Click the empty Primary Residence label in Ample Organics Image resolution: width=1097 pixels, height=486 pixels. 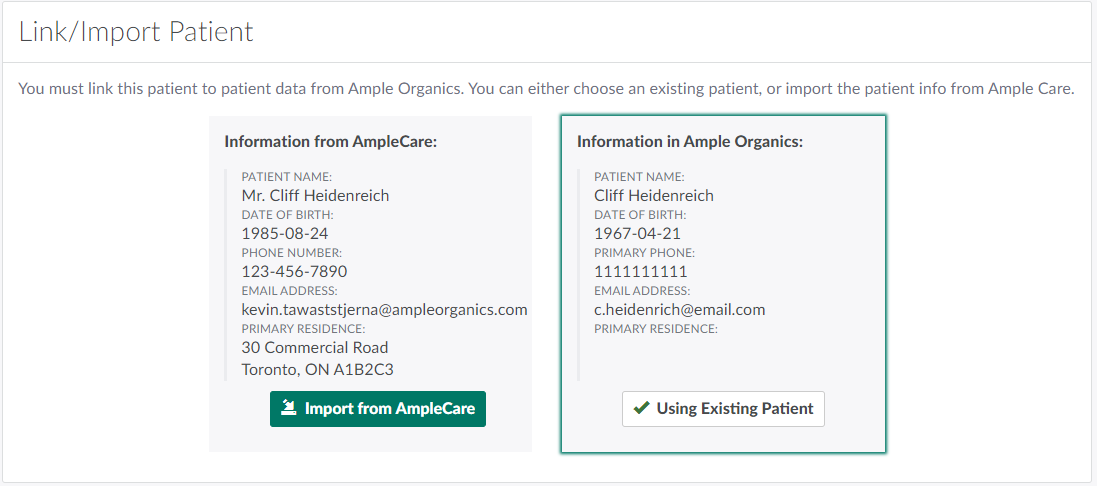pyautogui.click(x=655, y=329)
